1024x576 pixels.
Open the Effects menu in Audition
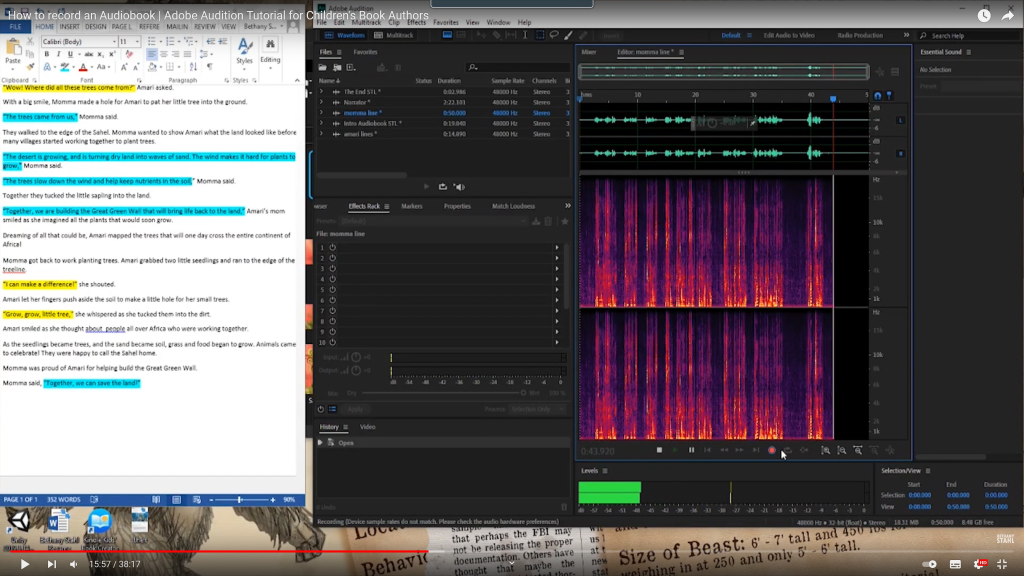[416, 22]
